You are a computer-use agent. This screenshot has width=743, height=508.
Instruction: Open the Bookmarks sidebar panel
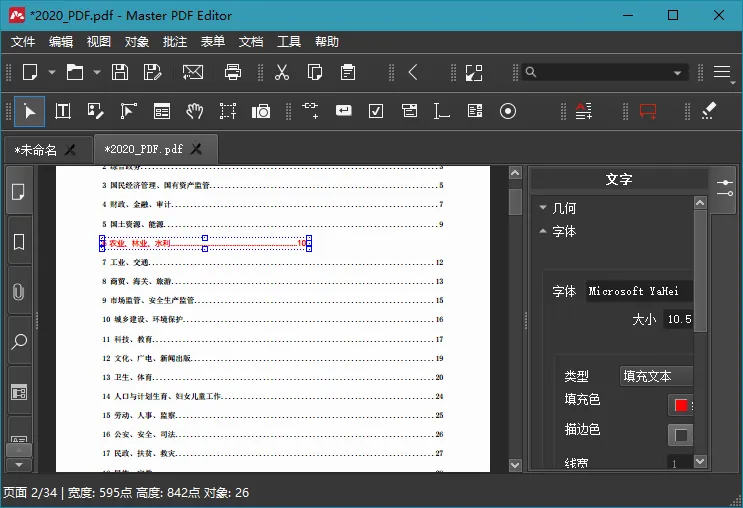(18, 242)
